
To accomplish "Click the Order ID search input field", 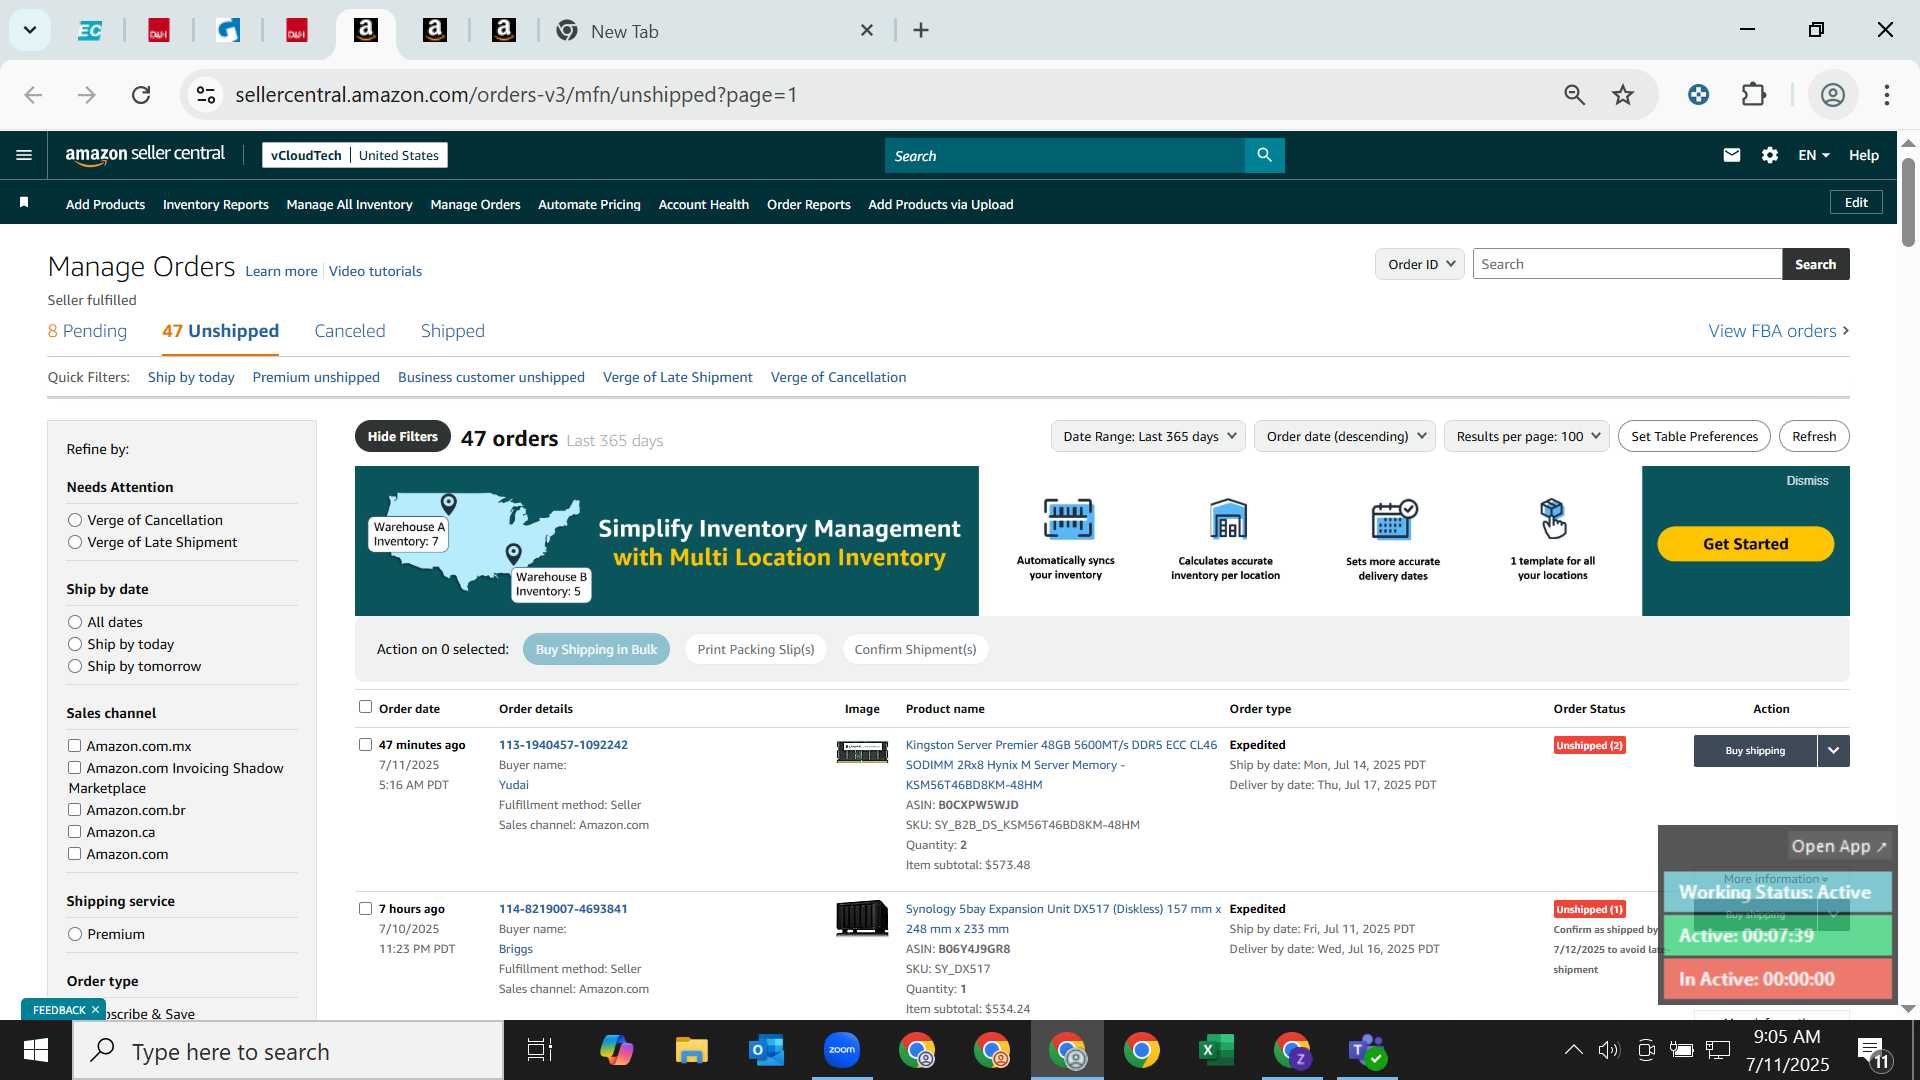I will pyautogui.click(x=1627, y=264).
